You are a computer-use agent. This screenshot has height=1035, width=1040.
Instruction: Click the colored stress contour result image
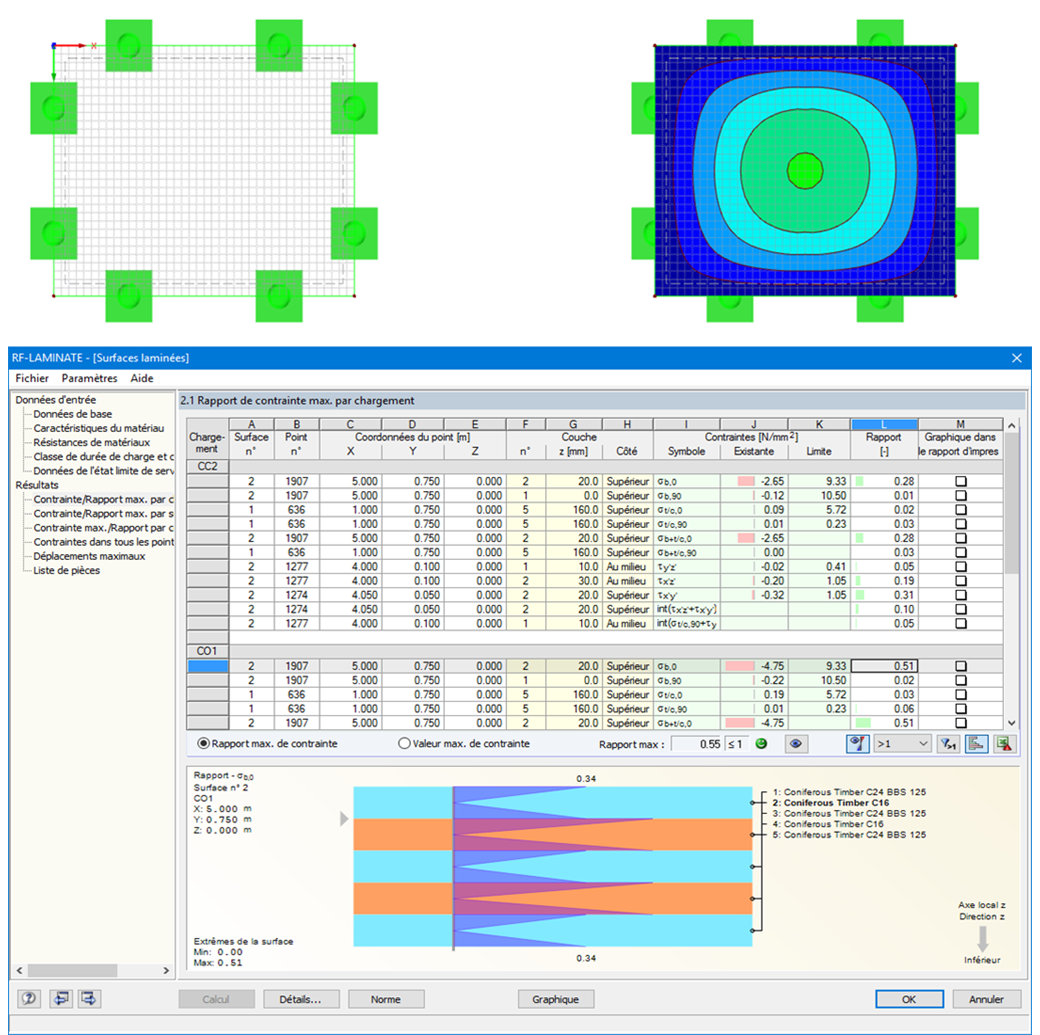click(805, 171)
